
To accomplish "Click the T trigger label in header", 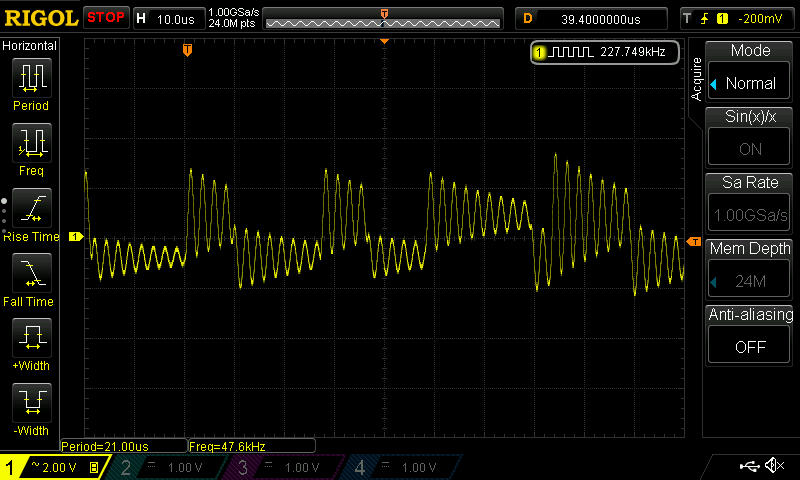I will pyautogui.click(x=687, y=19).
